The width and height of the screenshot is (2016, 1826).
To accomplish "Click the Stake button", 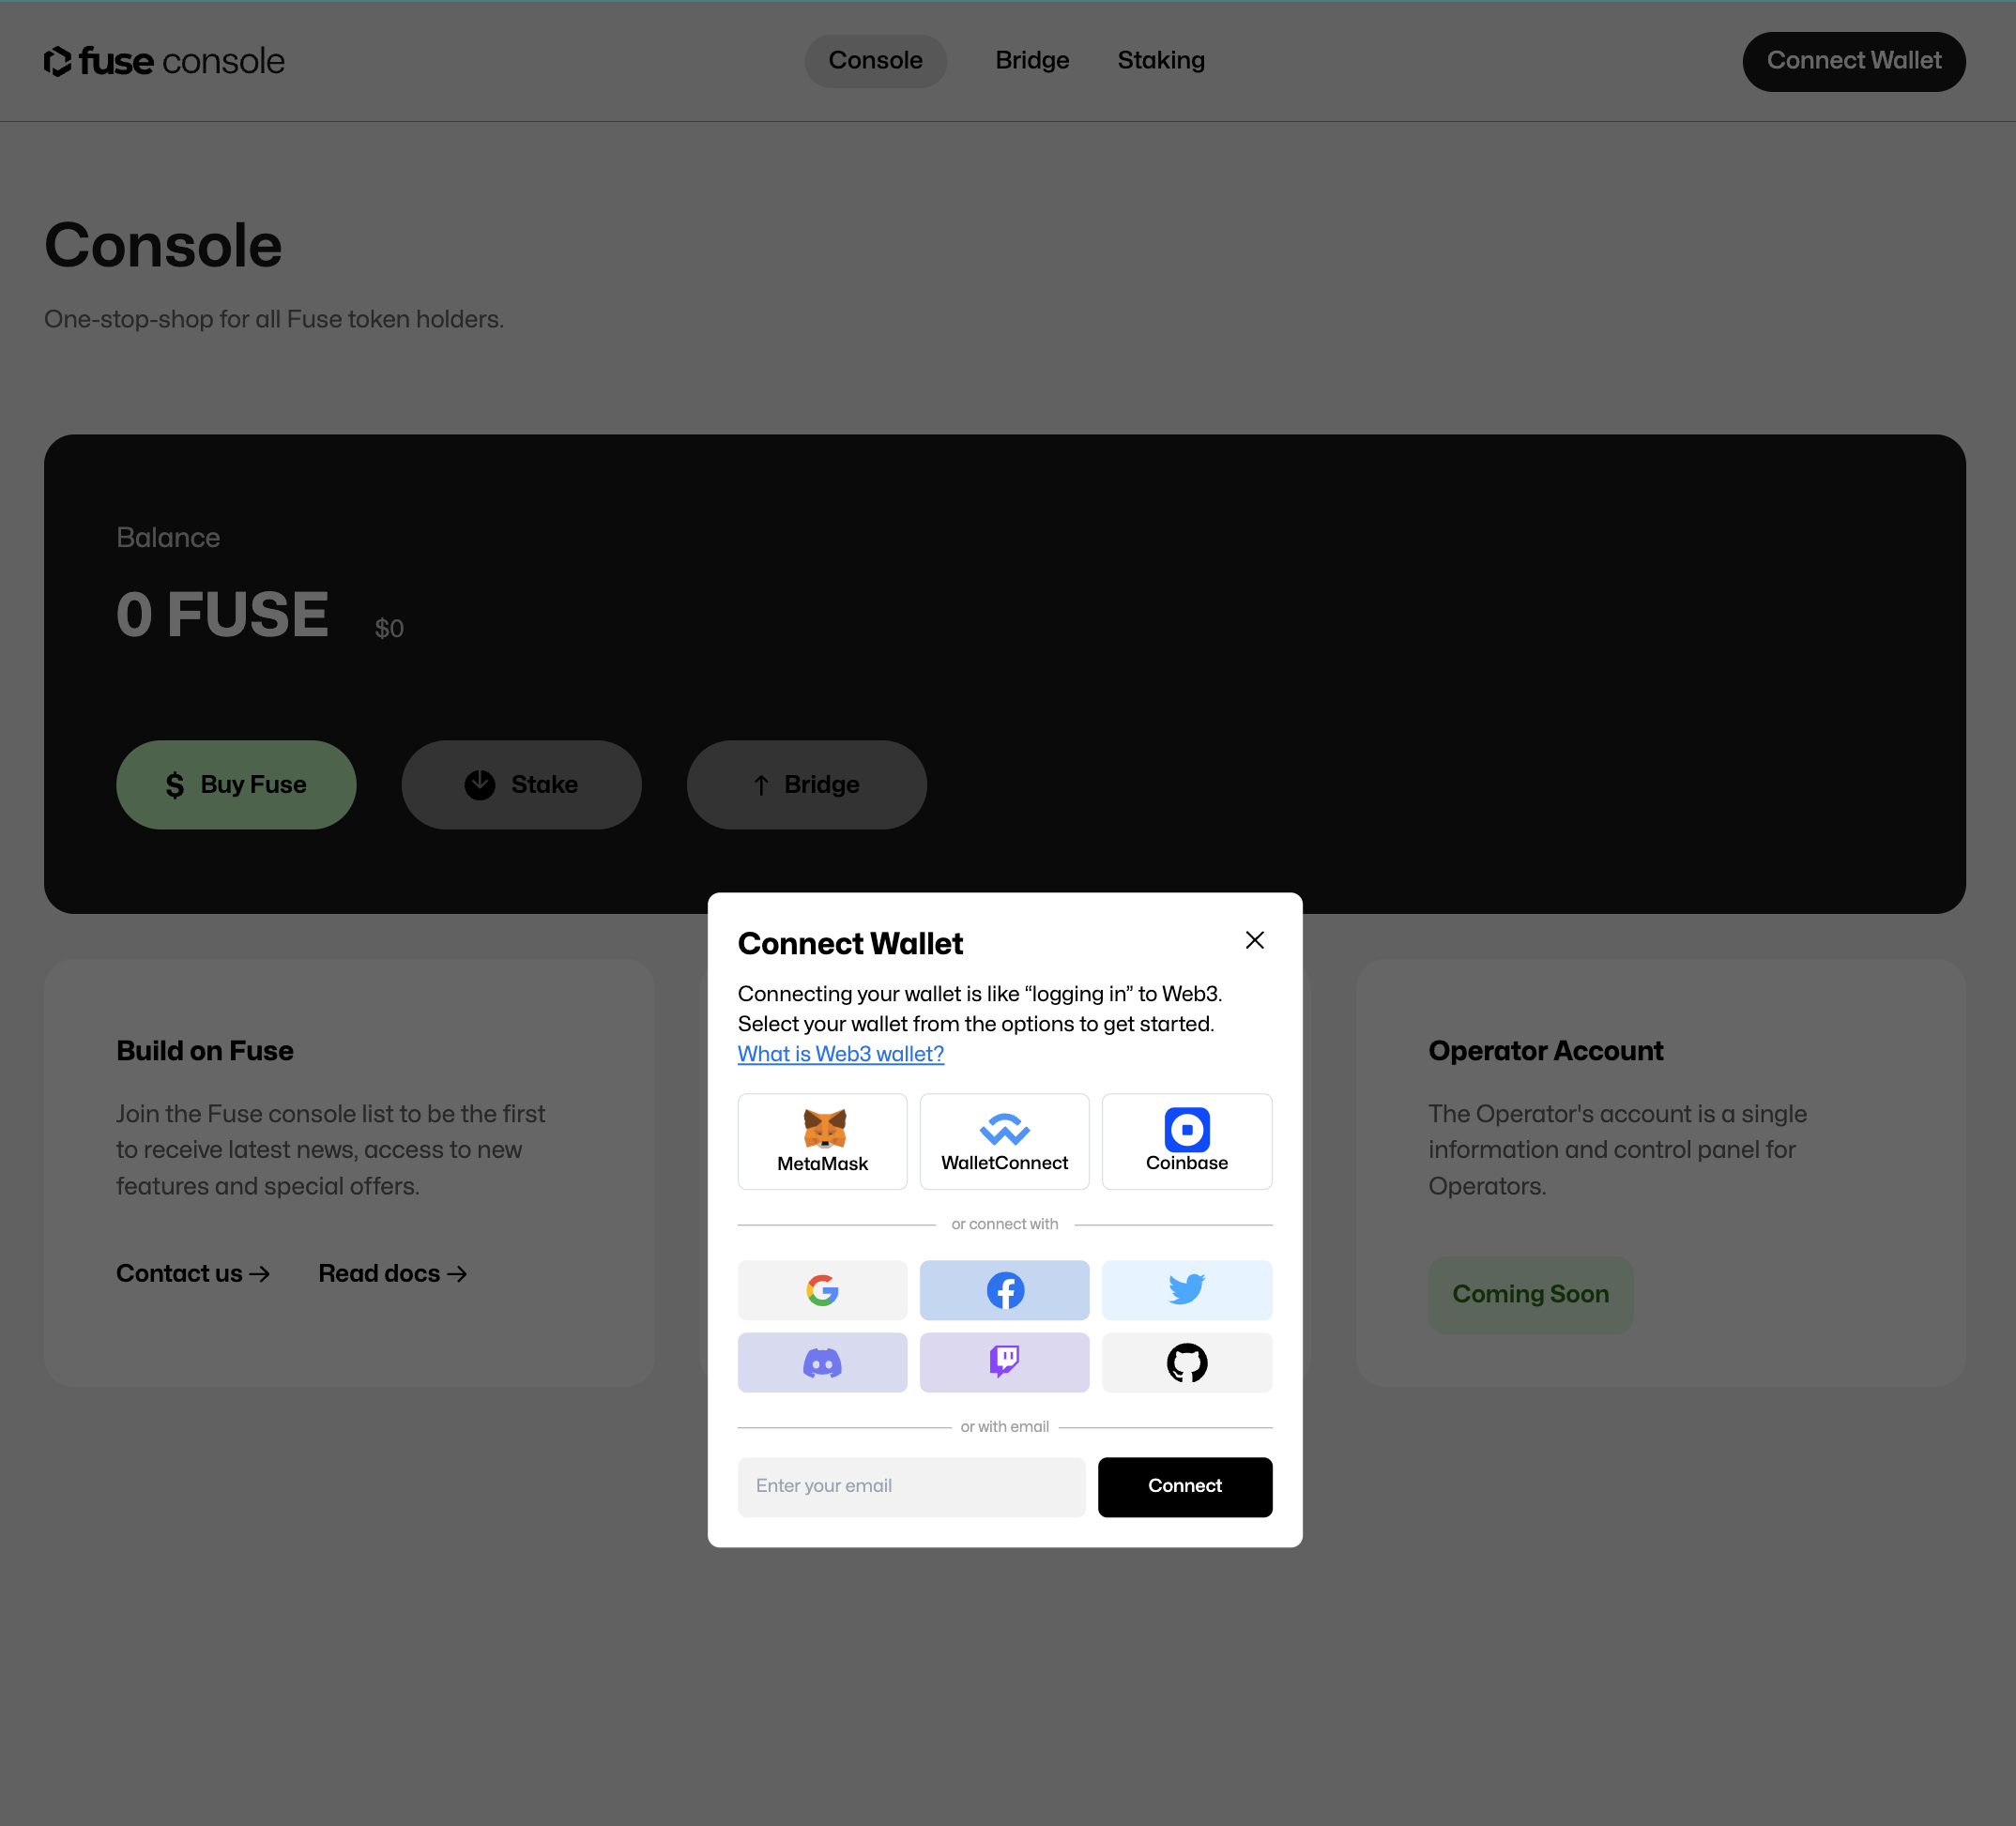I will tap(522, 784).
